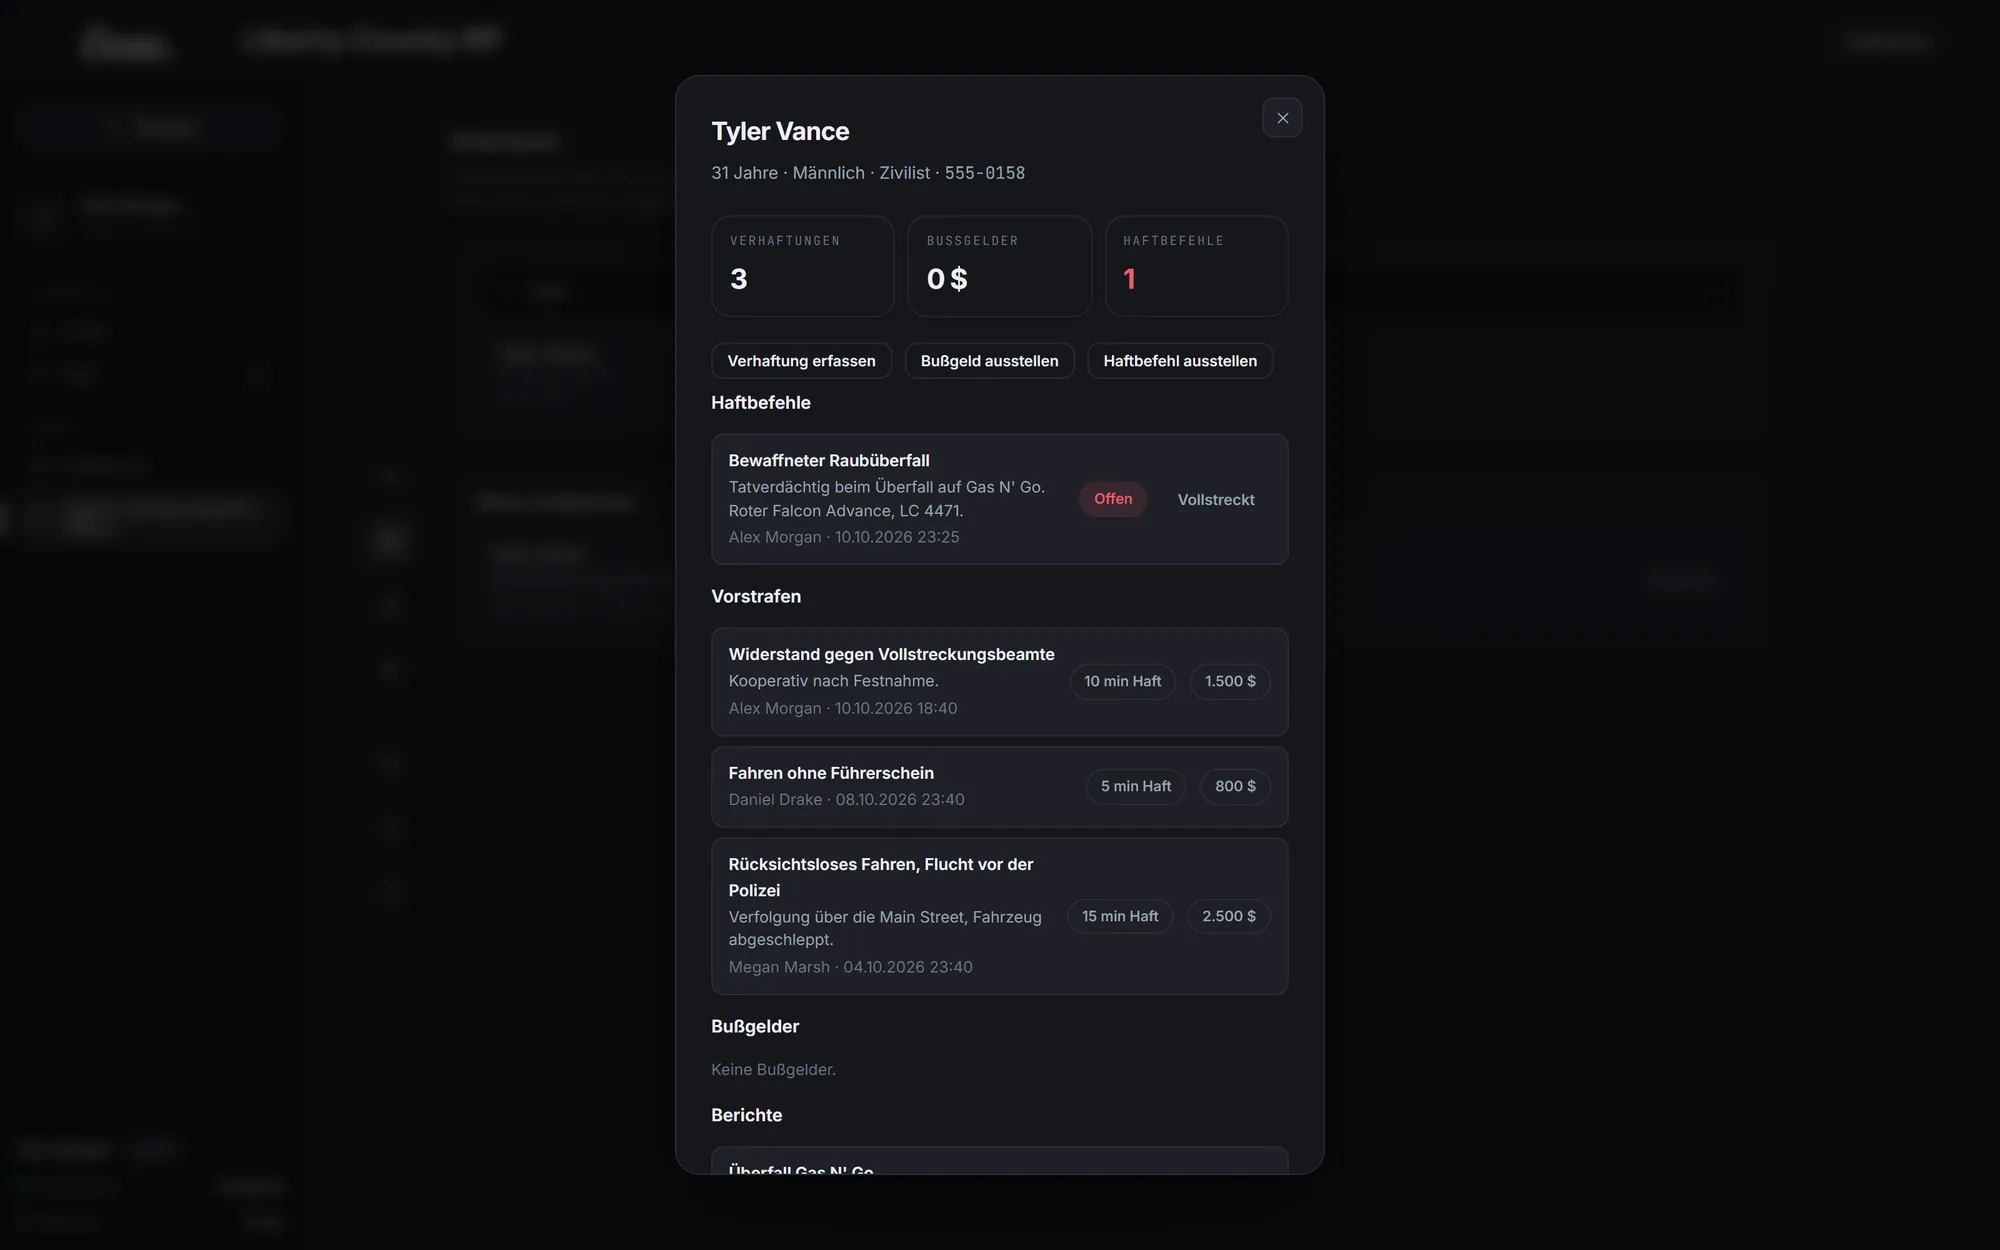
Task: Open the Bussgelder stat card showing 0 $
Action: [999, 266]
